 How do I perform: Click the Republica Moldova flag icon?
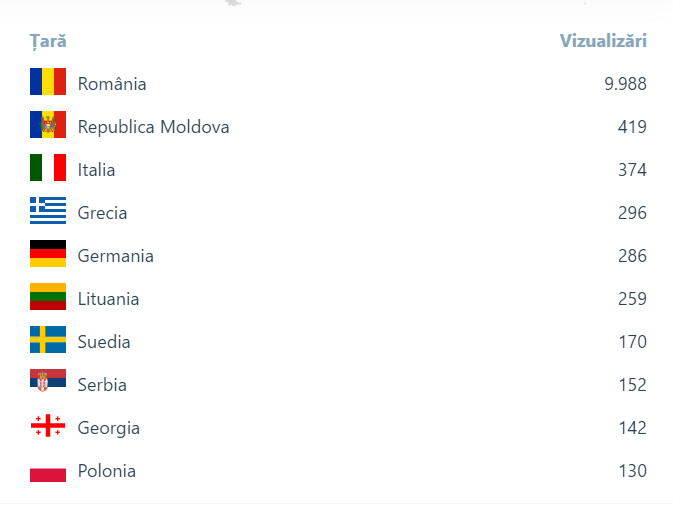[48, 125]
